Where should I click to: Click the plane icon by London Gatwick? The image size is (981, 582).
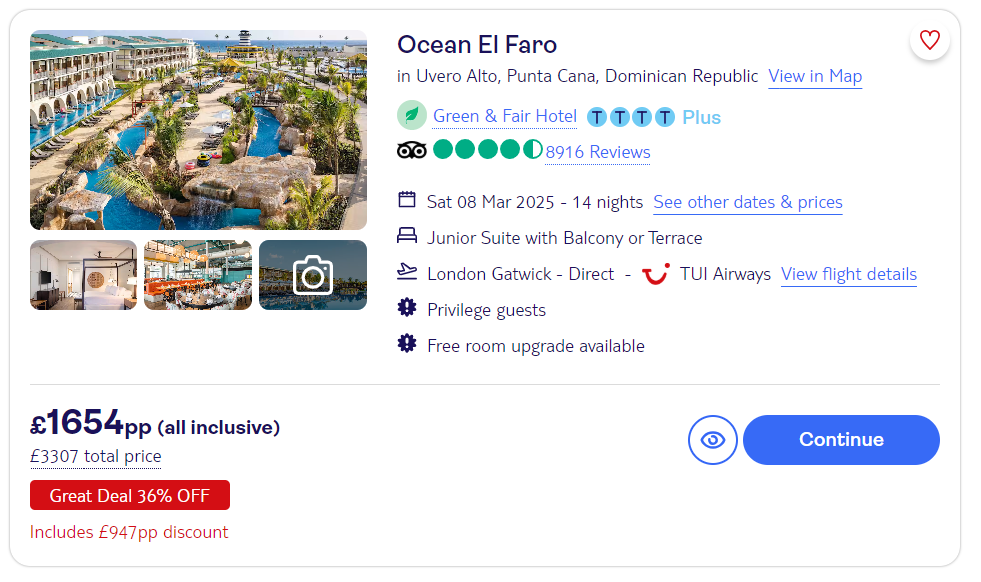[x=407, y=272]
